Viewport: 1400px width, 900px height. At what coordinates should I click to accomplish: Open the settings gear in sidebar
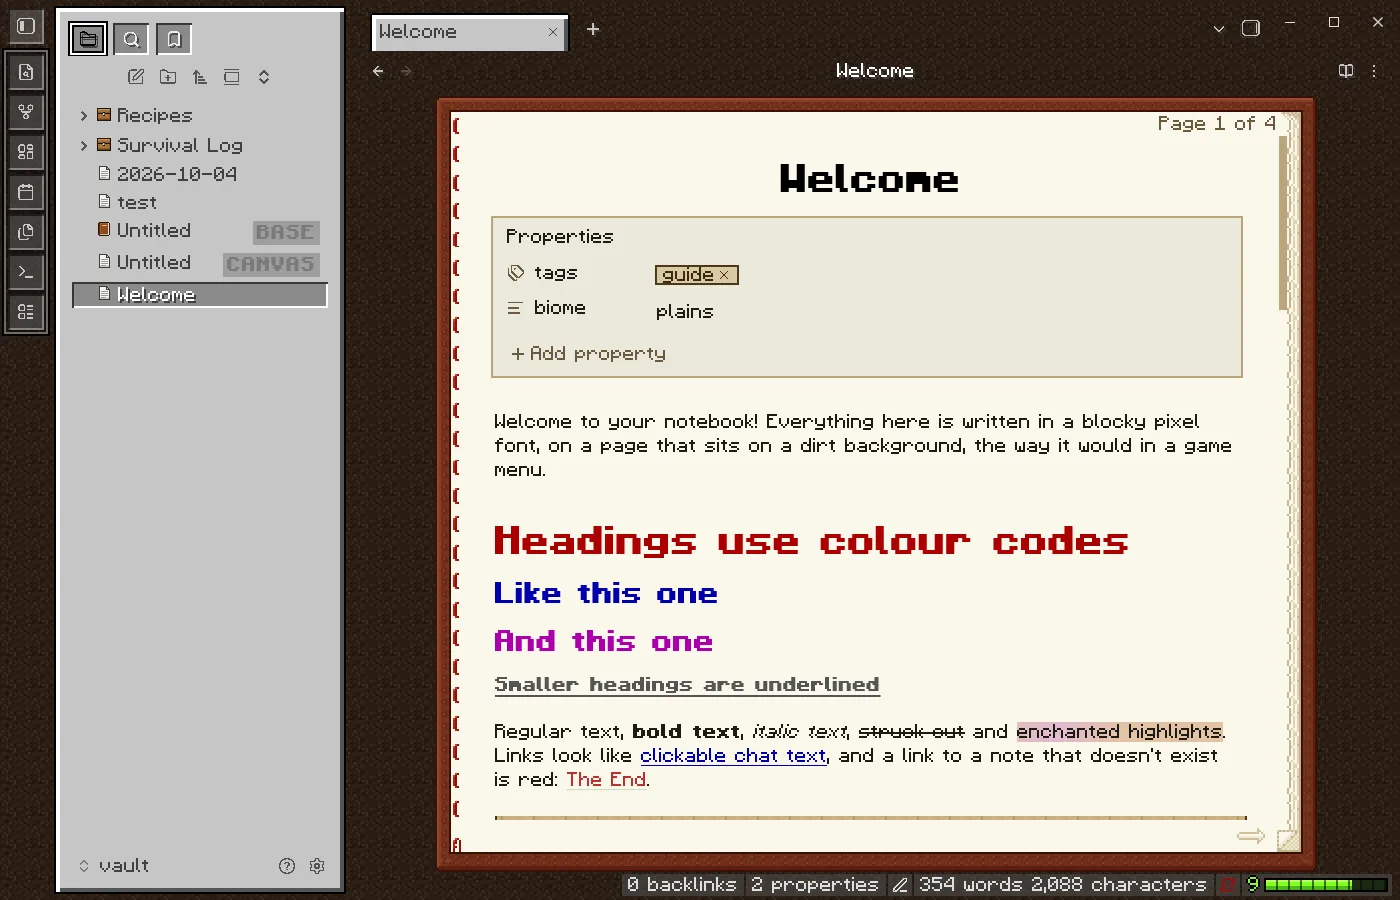point(317,866)
